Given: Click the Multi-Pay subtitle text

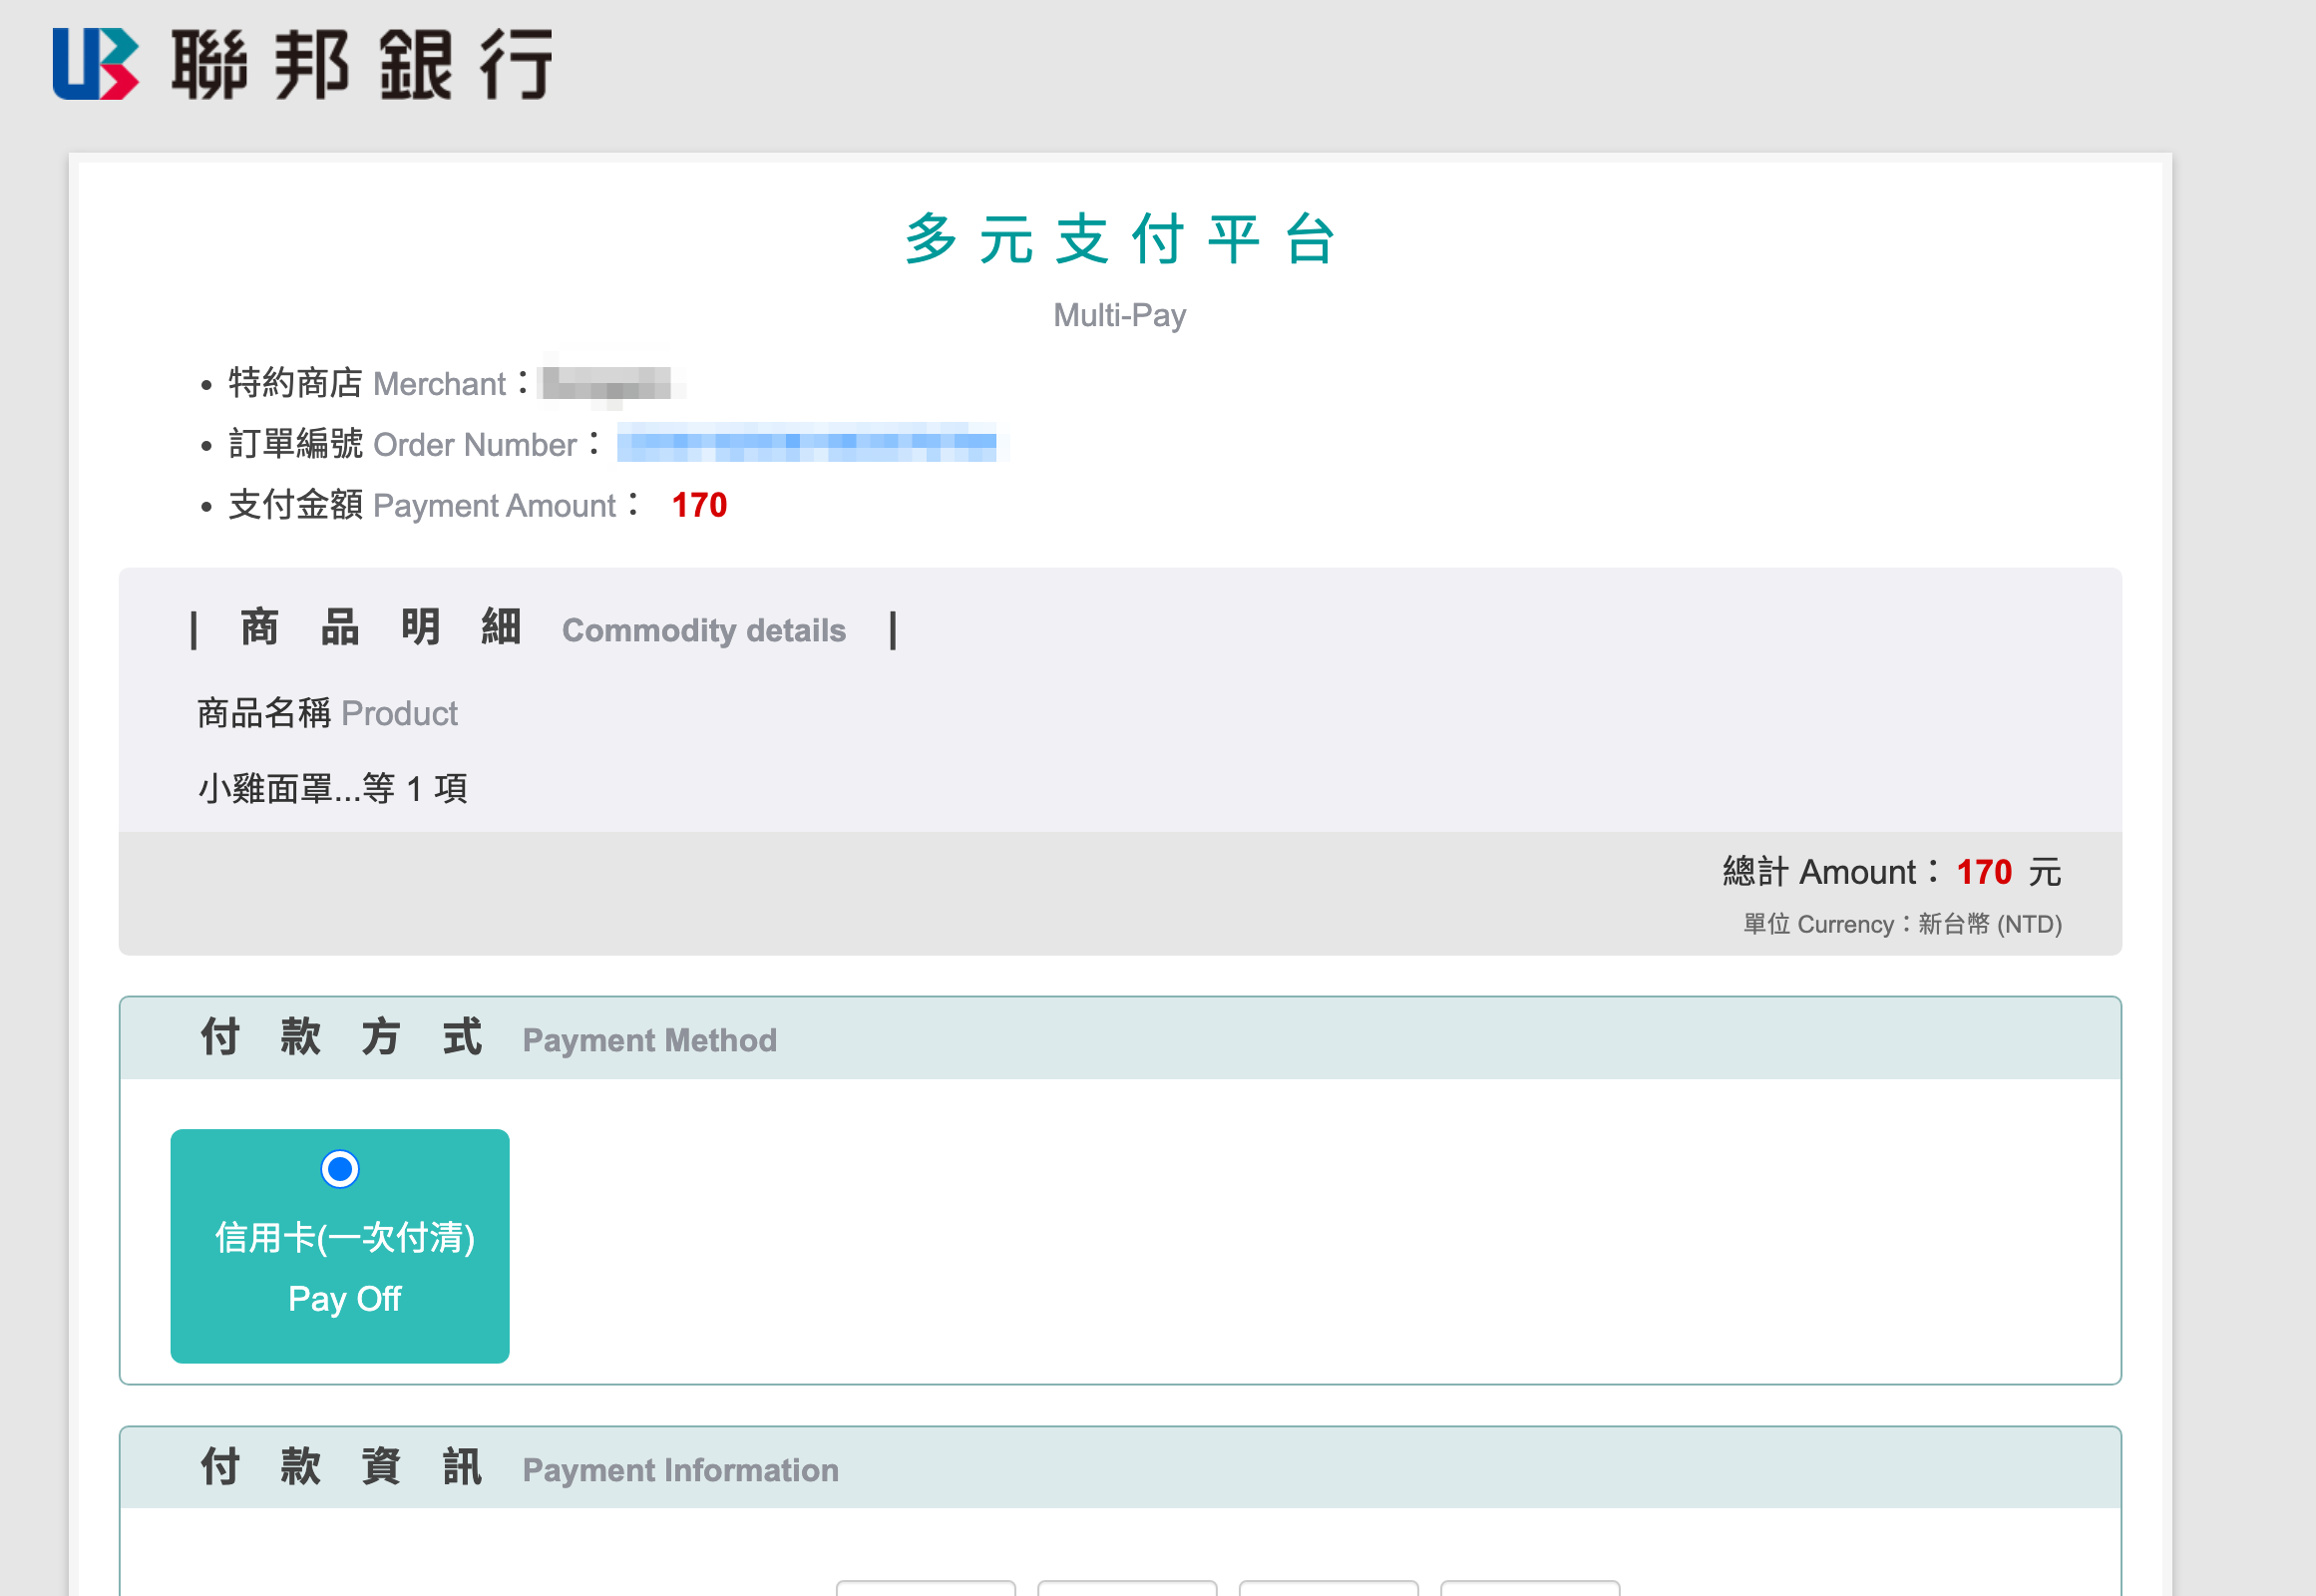Looking at the screenshot, I should coord(1119,315).
